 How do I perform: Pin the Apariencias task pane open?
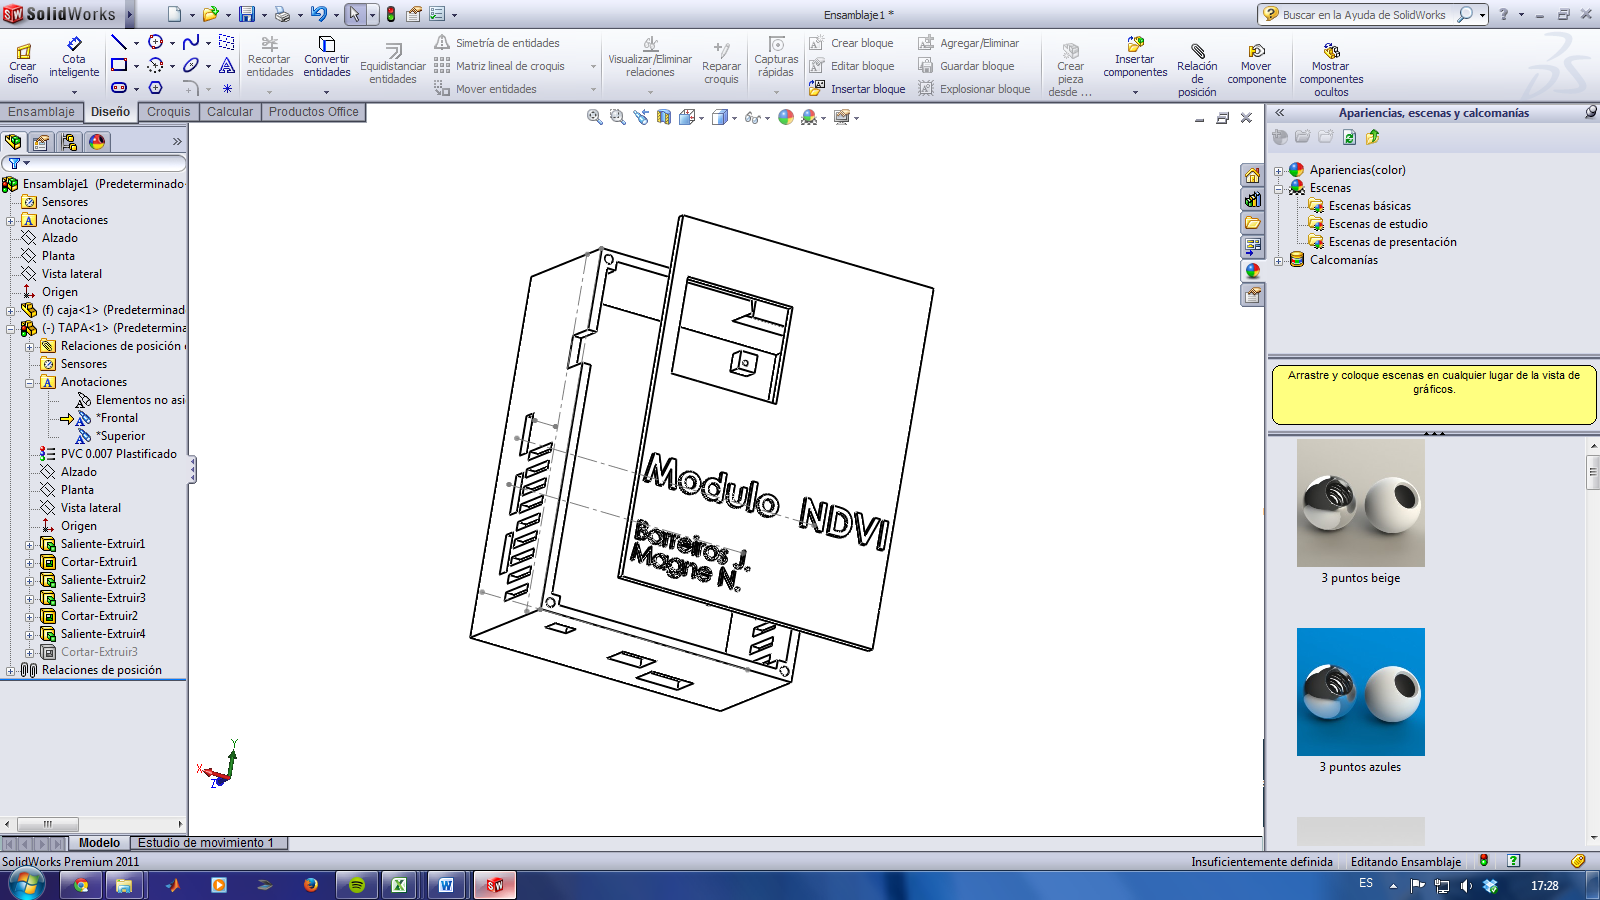tap(1590, 112)
